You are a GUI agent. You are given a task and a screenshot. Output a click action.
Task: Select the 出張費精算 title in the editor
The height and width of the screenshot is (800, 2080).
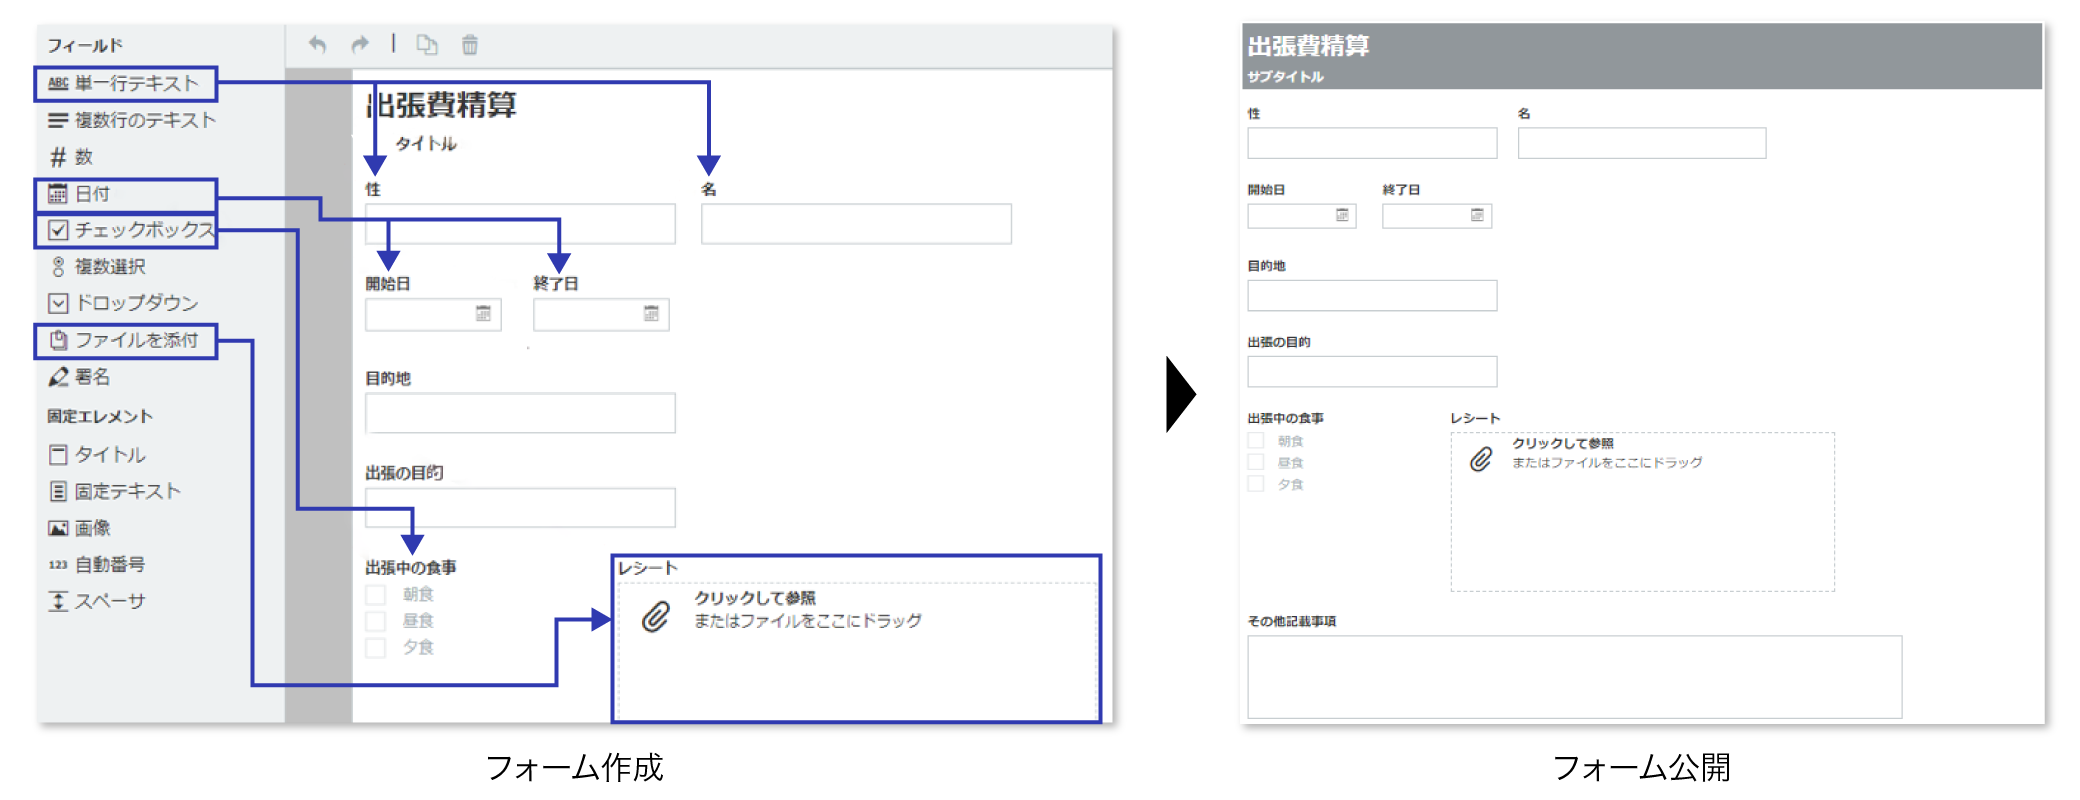click(441, 105)
